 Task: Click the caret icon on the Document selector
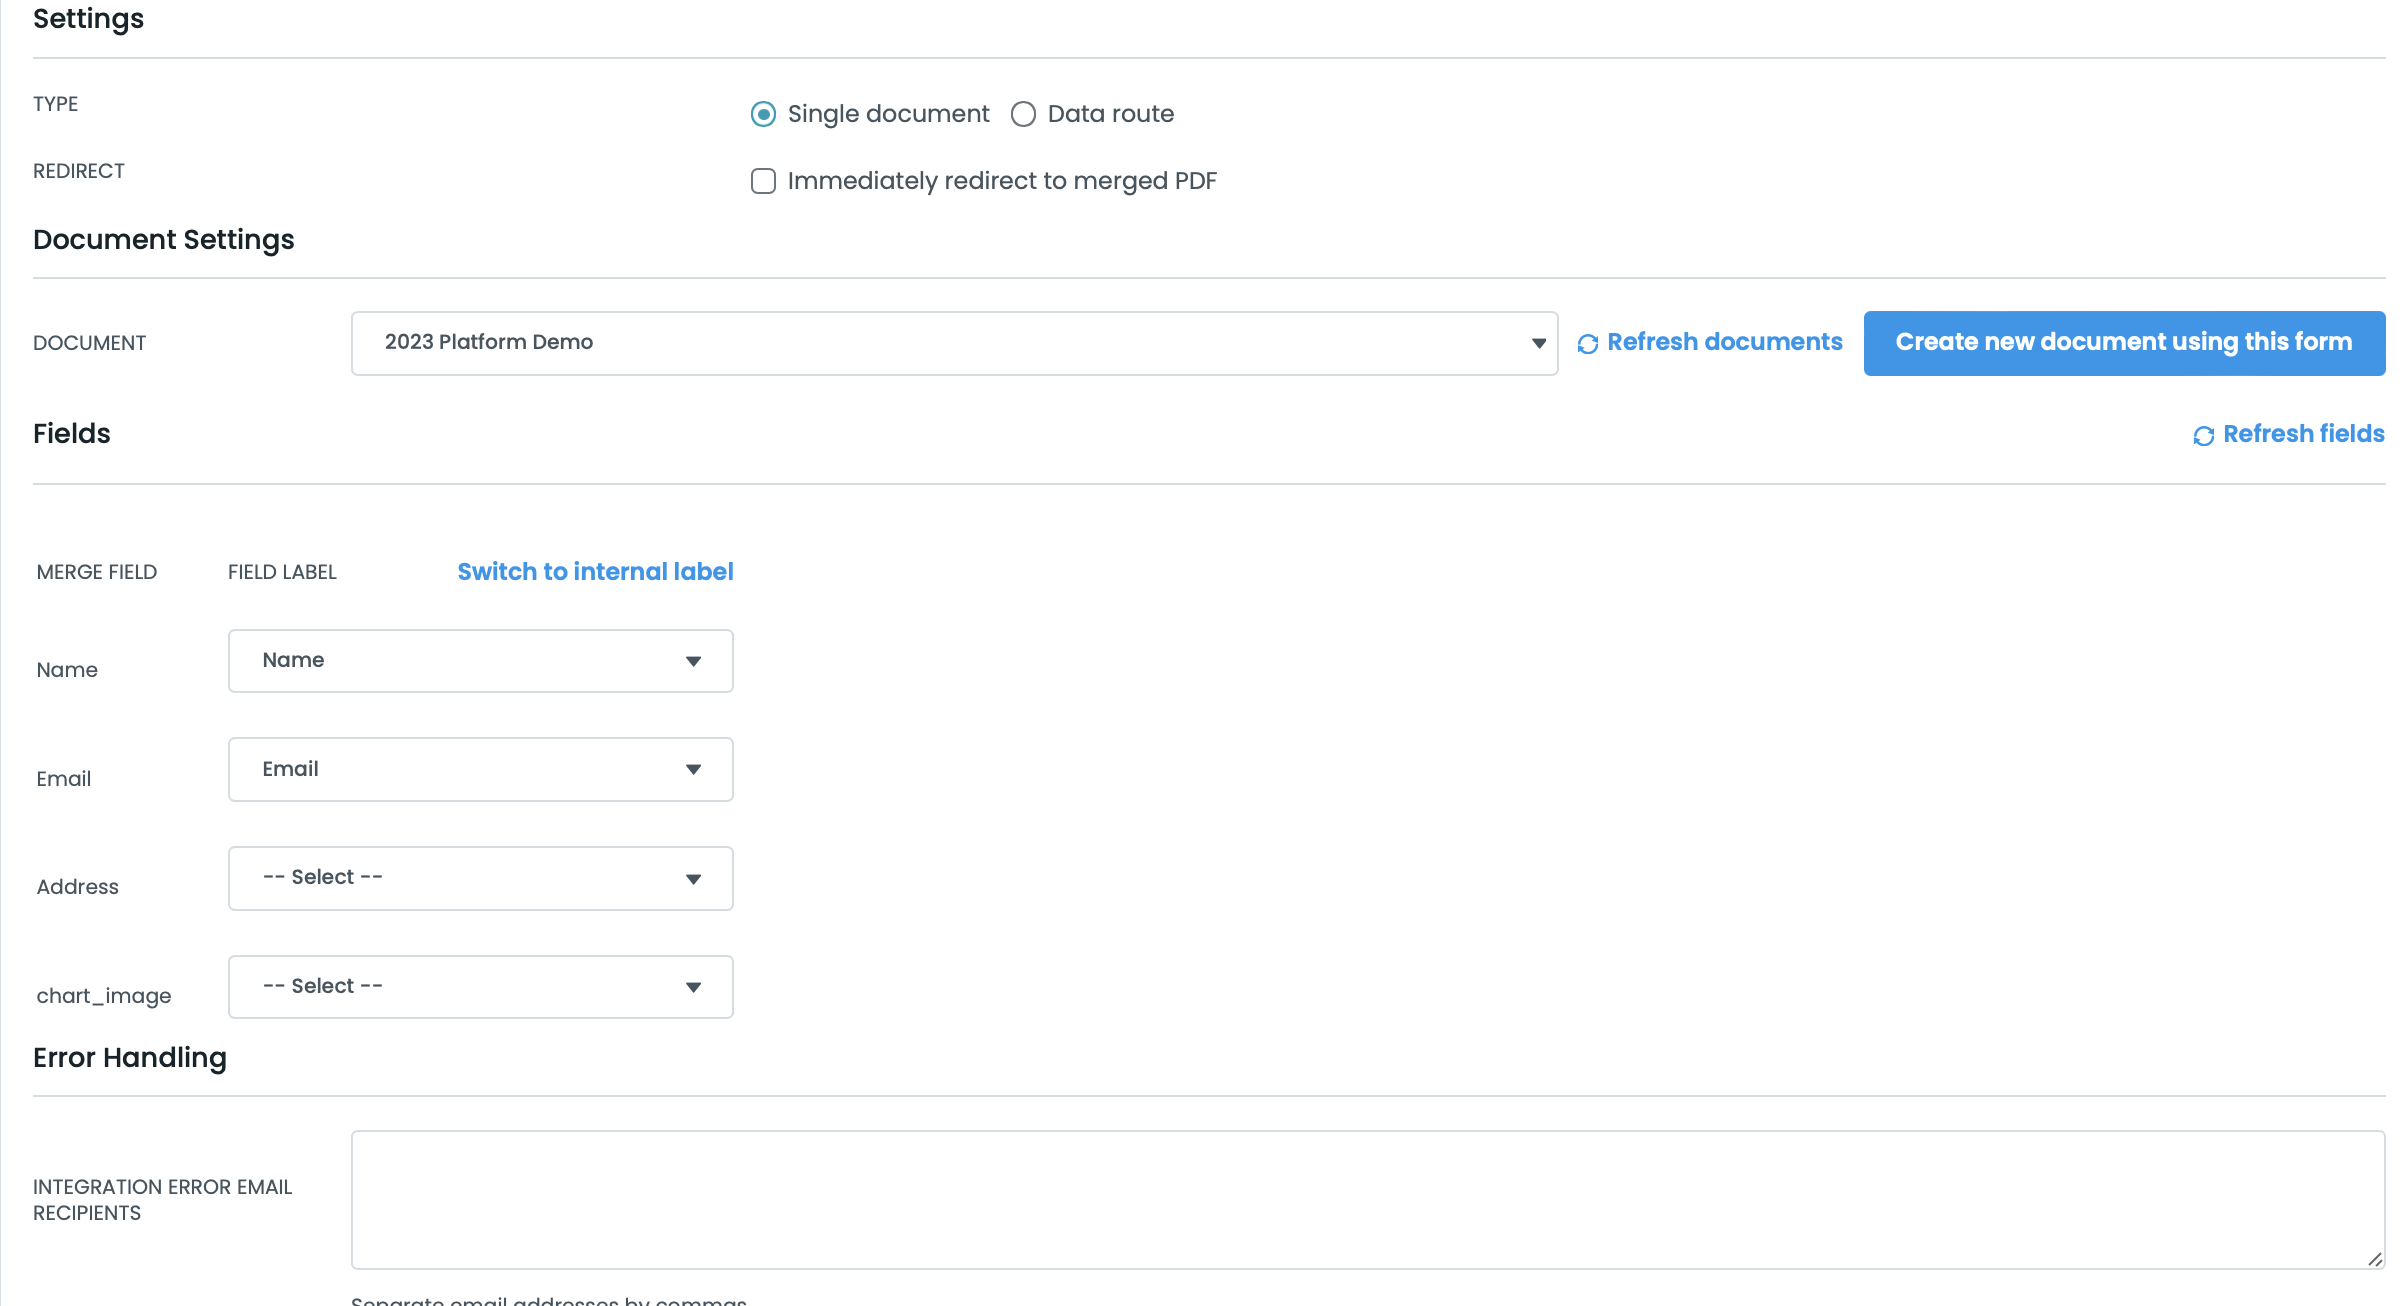click(x=1536, y=342)
